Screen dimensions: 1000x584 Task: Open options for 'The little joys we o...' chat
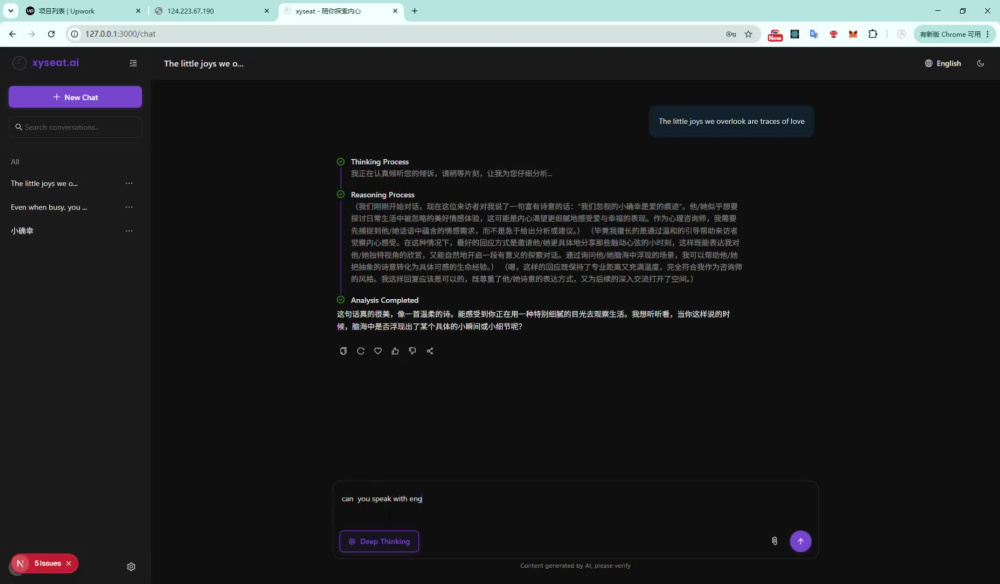pyautogui.click(x=129, y=183)
